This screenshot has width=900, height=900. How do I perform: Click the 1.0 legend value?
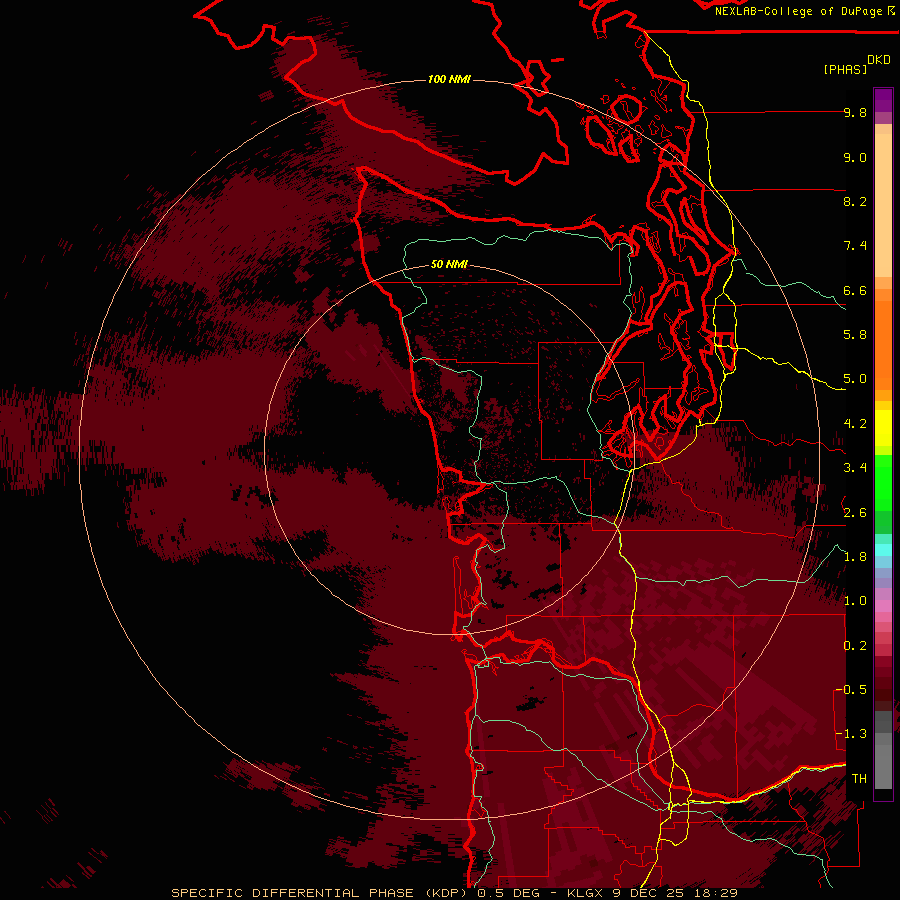pos(855,601)
